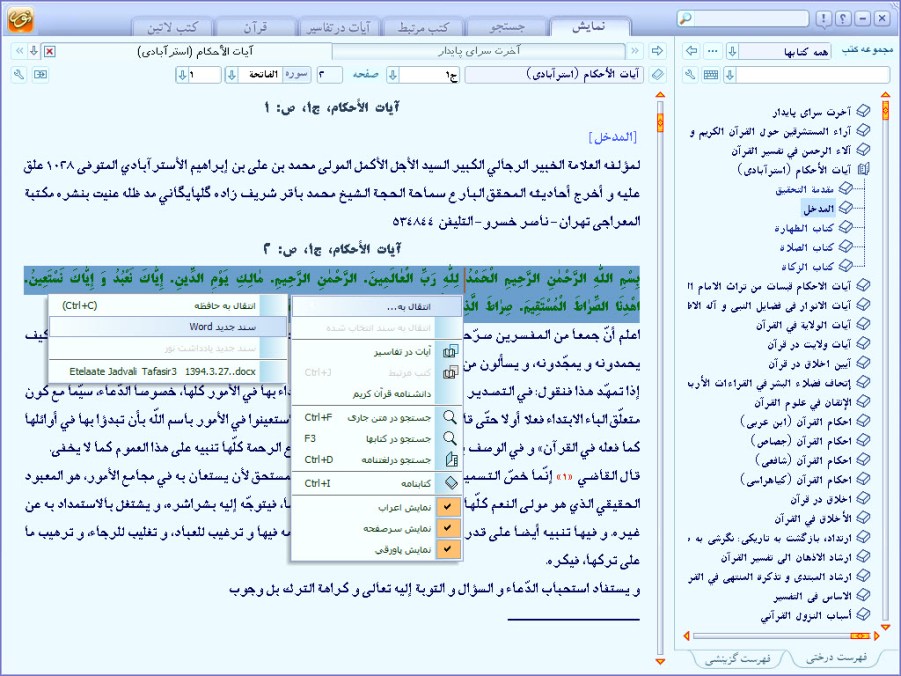This screenshot has width=901, height=676.
Task: Open the wrench settings icon in book list panel
Action: (690, 75)
